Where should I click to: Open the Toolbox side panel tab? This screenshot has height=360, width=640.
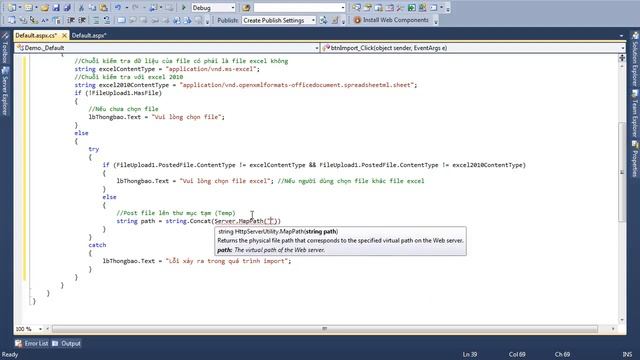5,49
